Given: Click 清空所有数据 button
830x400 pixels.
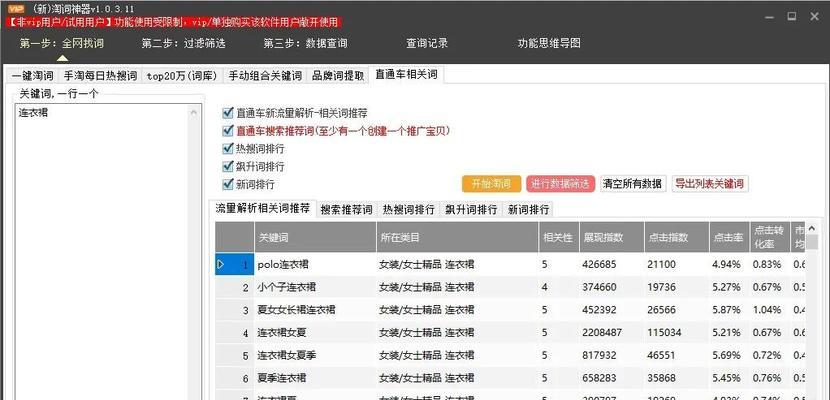Looking at the screenshot, I should click(x=633, y=184).
